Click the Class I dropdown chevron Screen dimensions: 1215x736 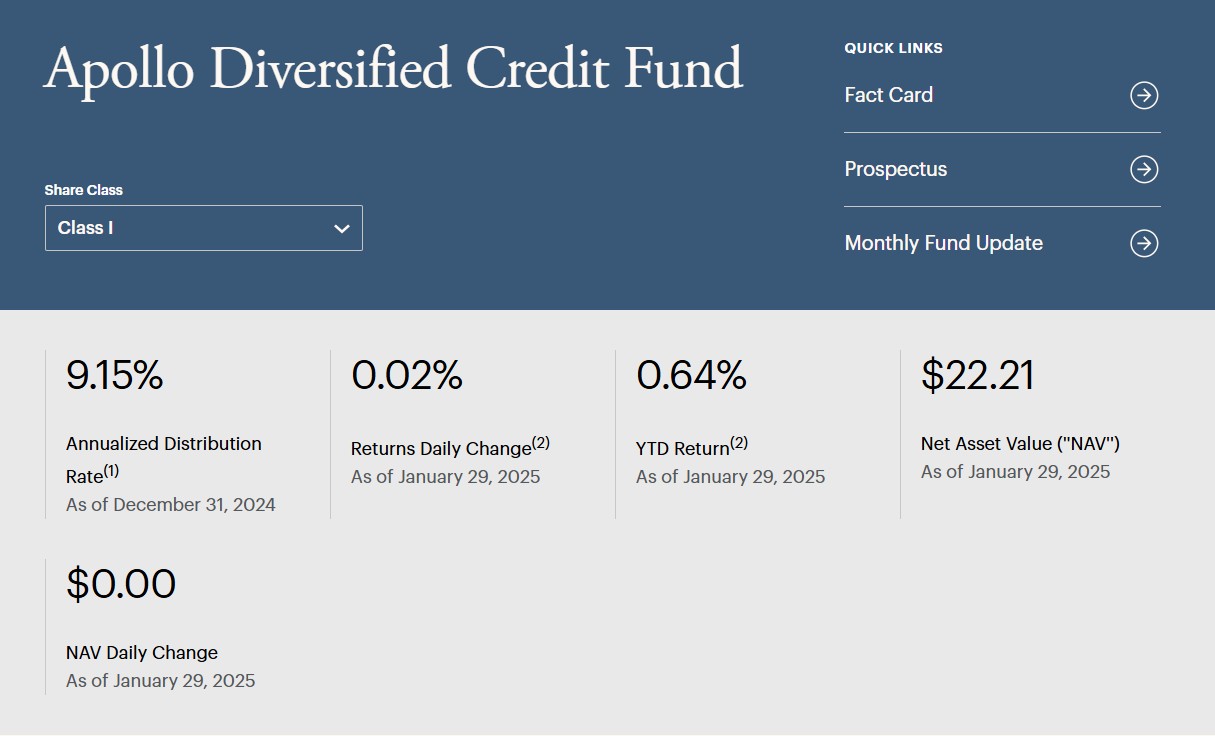pyautogui.click(x=342, y=229)
